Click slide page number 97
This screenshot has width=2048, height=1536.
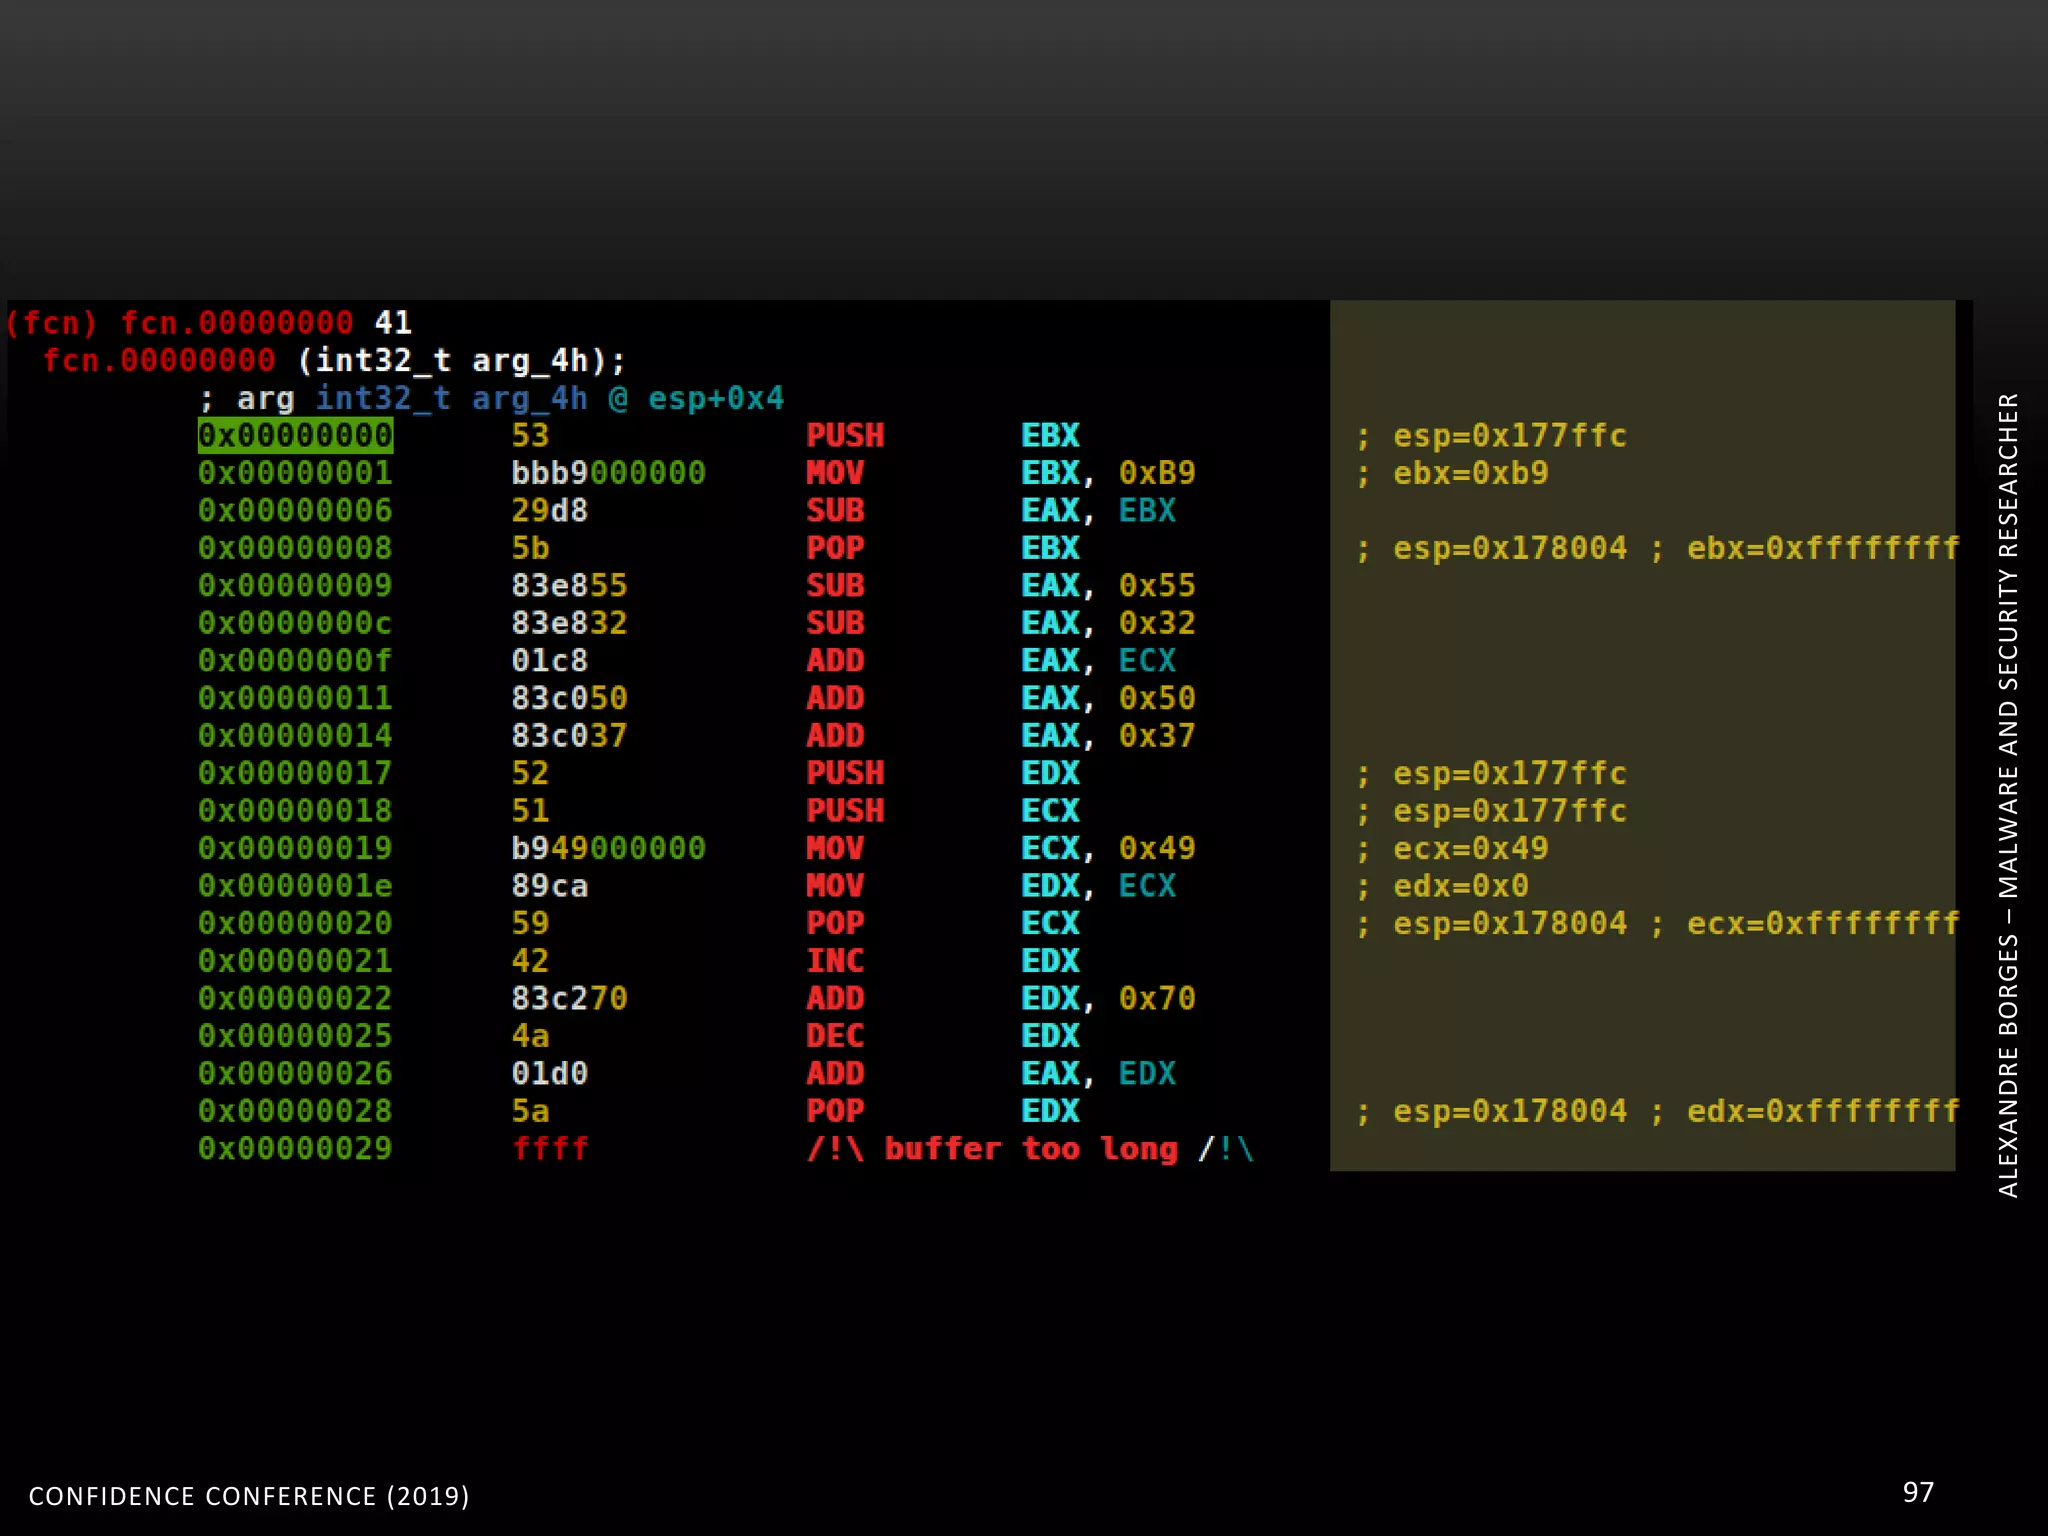point(1917,1492)
